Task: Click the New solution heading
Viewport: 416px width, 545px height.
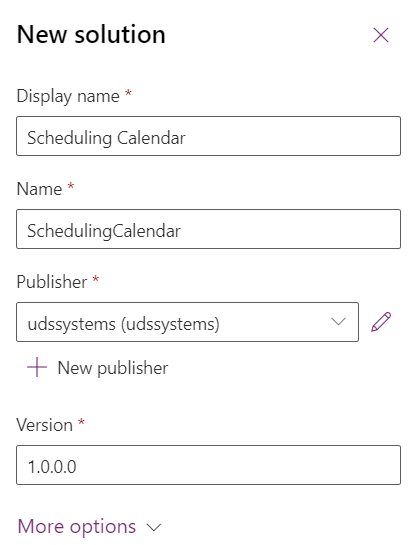Action: coord(91,34)
